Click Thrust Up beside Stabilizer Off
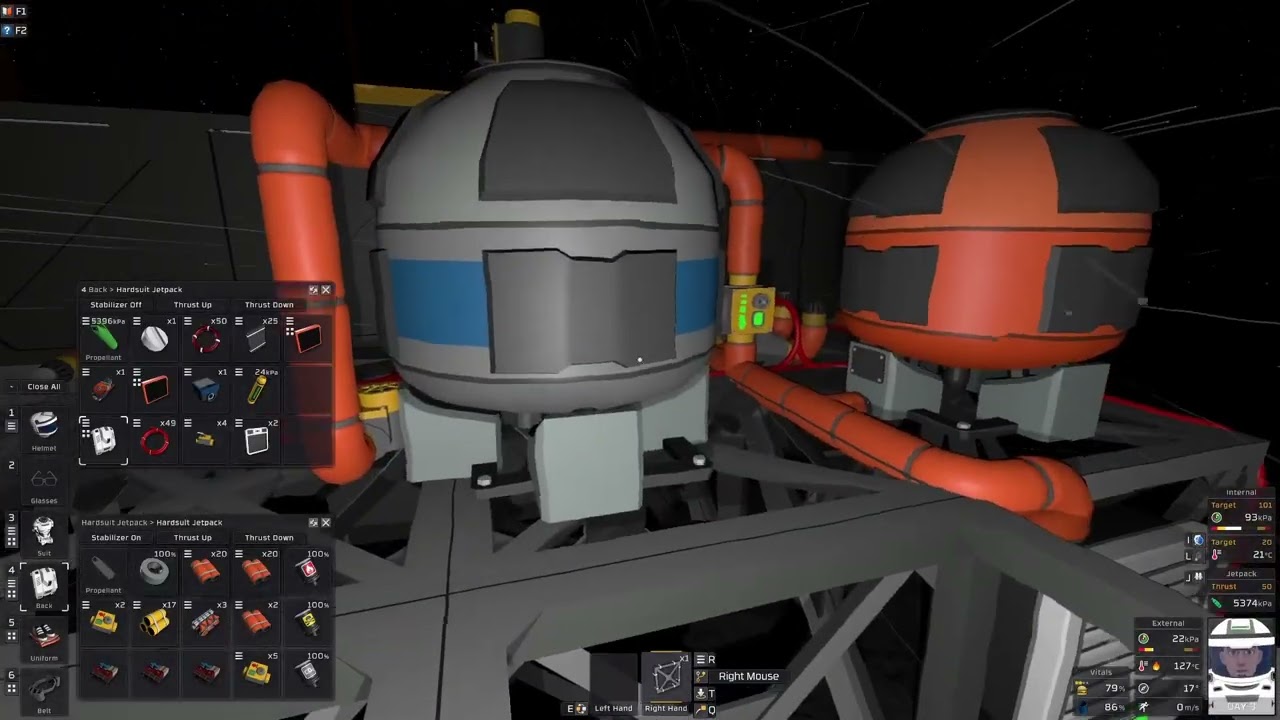Image resolution: width=1280 pixels, height=720 pixels. pos(192,305)
